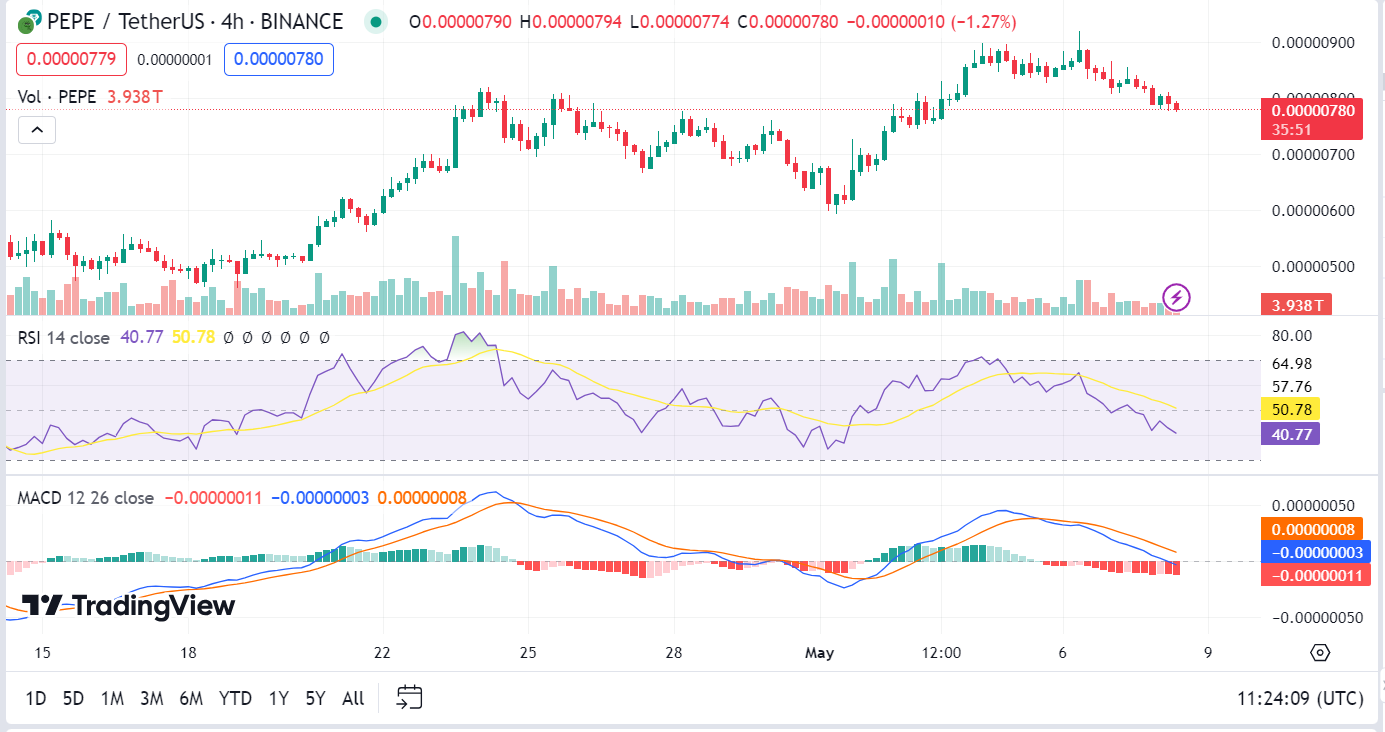1385x732 pixels.
Task: Click the red volume label 3.938T on axis
Action: (1297, 305)
